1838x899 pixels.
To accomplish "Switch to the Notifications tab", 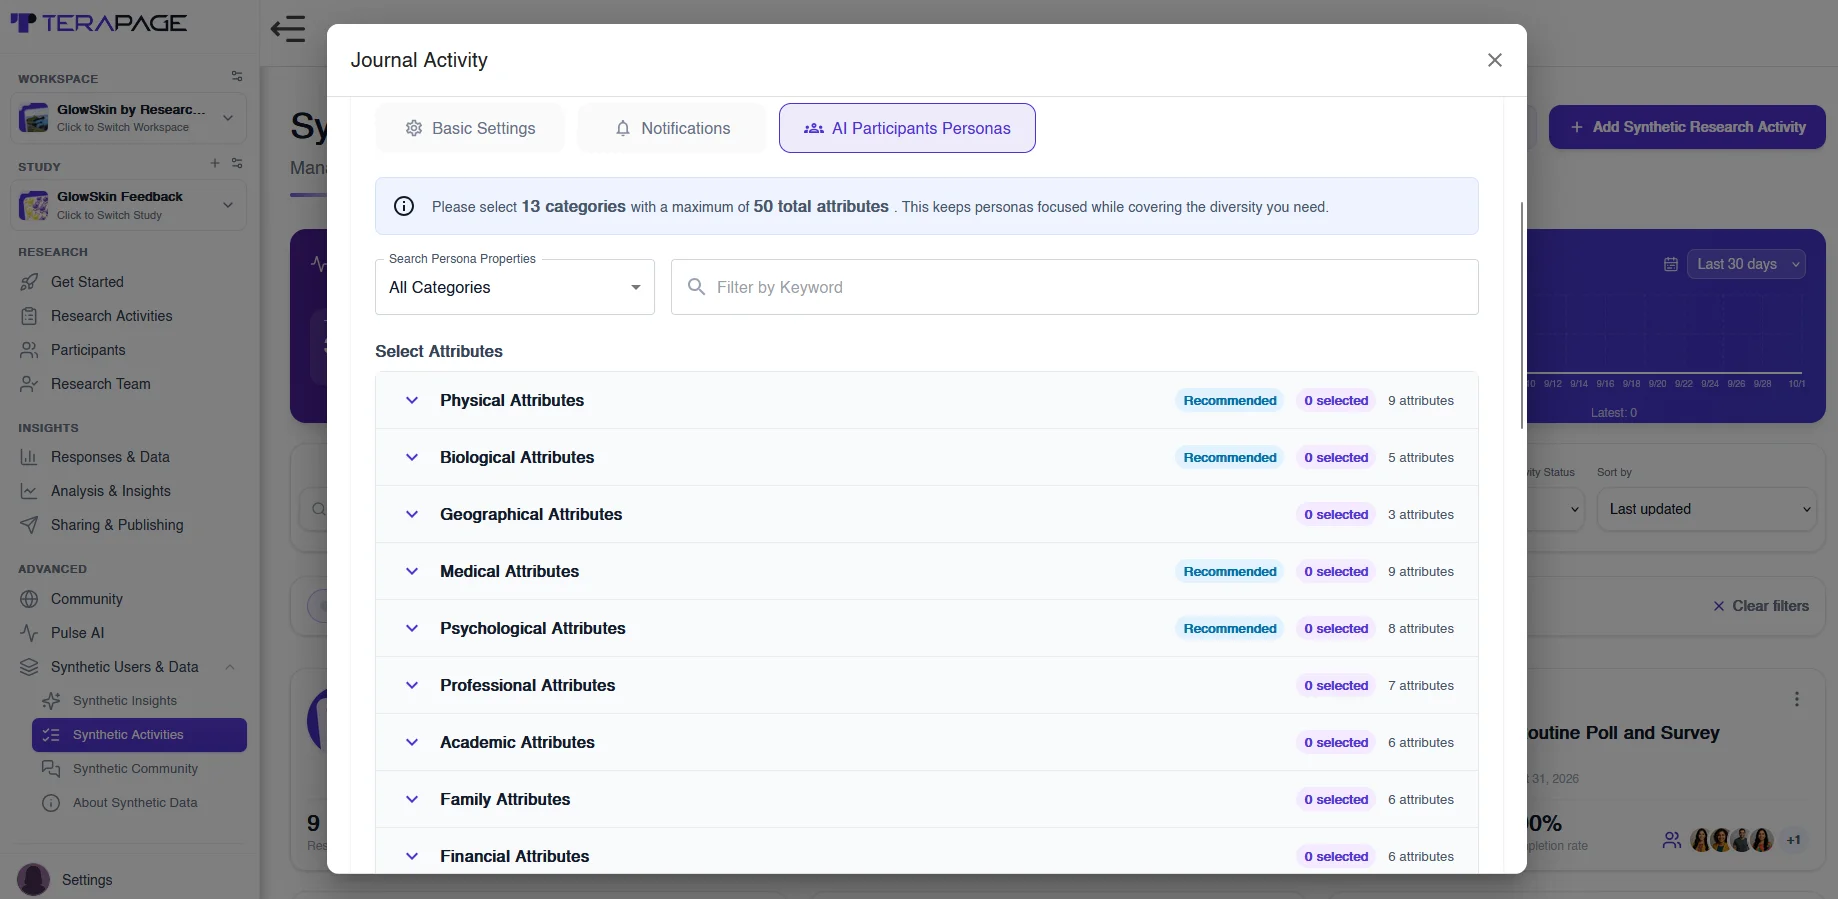I will coord(672,128).
